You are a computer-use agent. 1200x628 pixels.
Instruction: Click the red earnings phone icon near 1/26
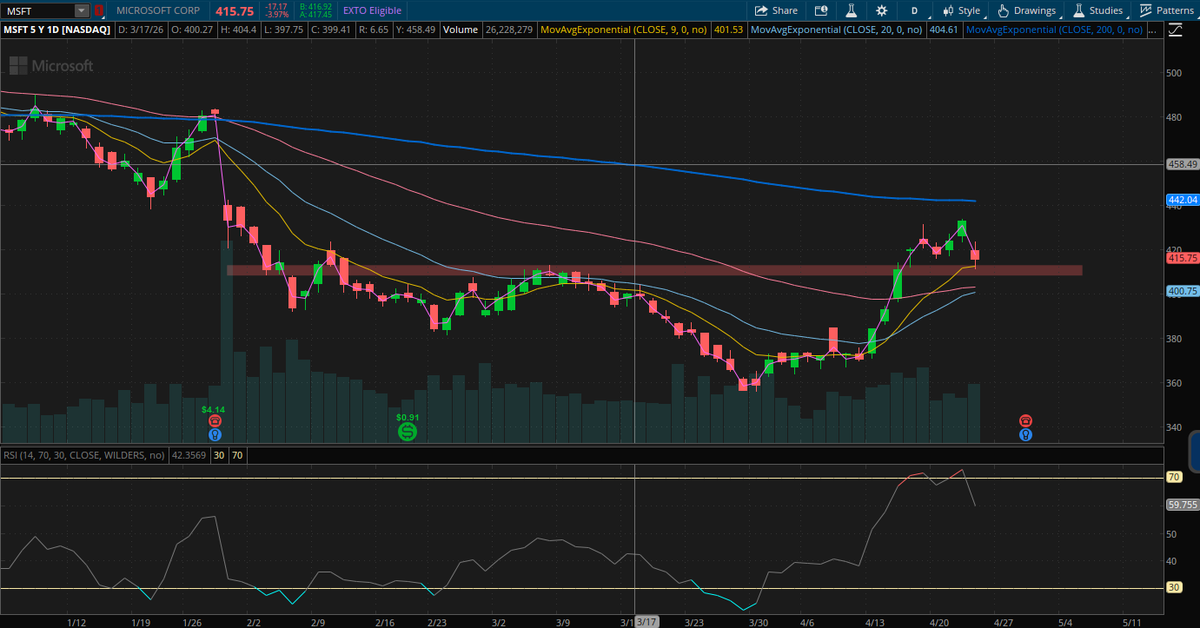point(213,421)
